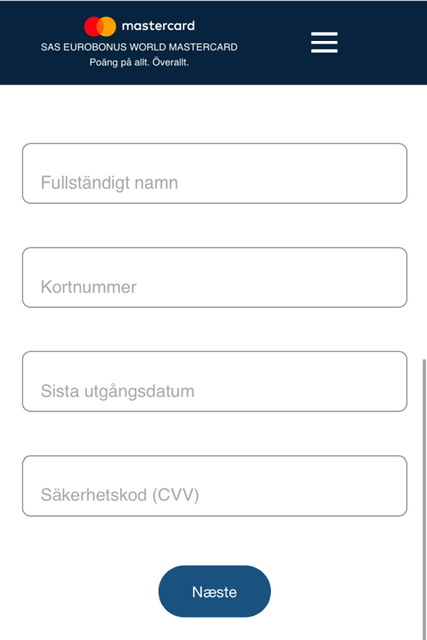
Task: Click the Sista utgångsdatum placeholder text
Action: [x=118, y=391]
